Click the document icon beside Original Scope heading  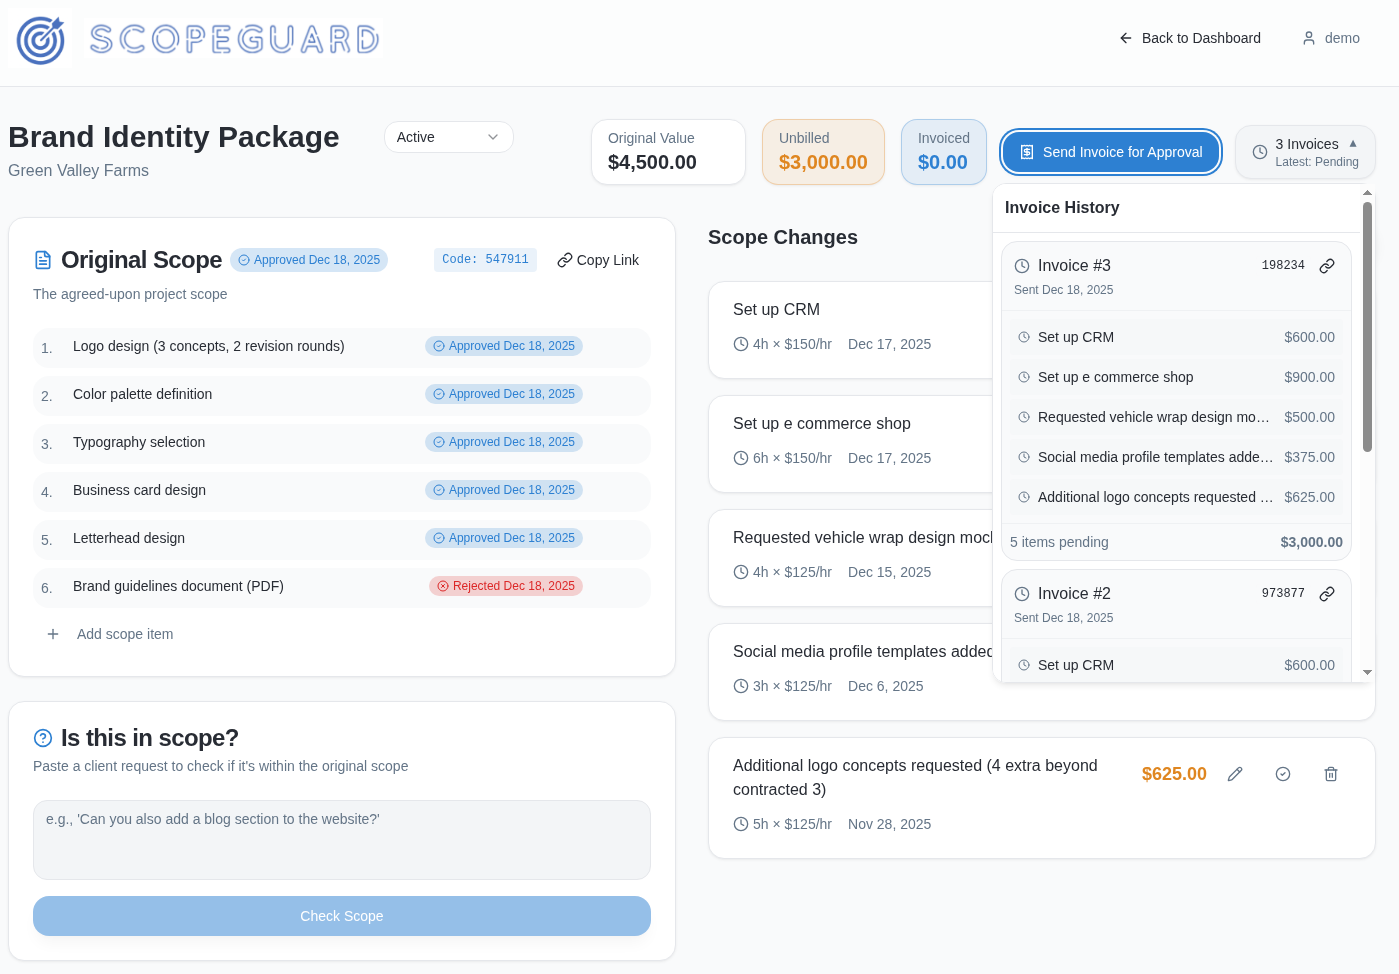click(41, 259)
